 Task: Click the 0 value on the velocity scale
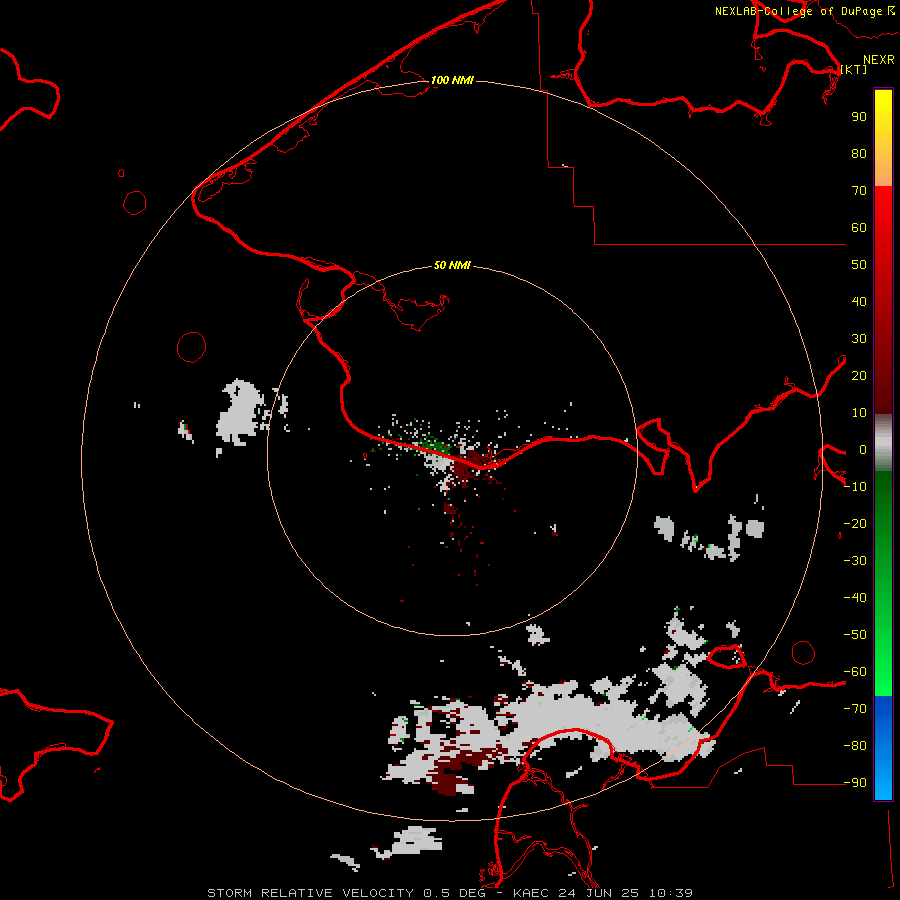[863, 449]
